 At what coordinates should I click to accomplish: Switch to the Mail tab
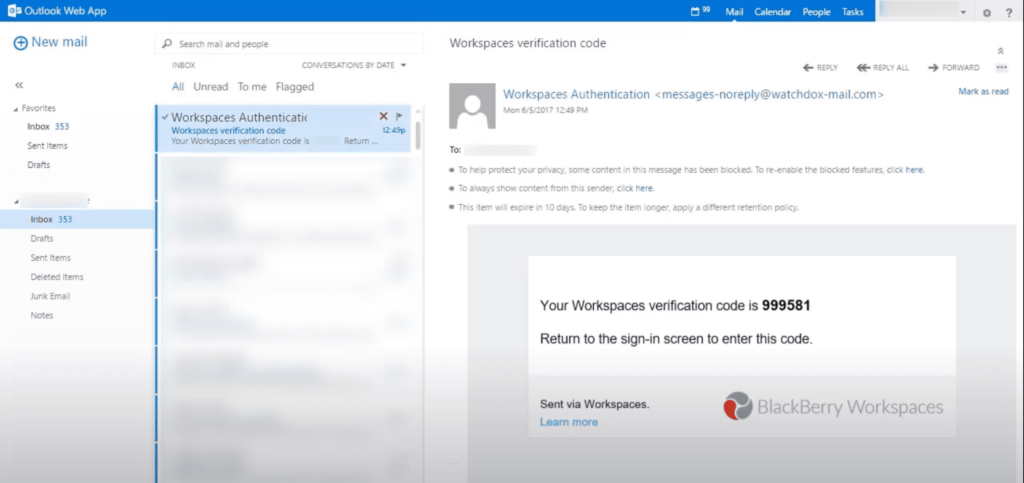pos(734,12)
